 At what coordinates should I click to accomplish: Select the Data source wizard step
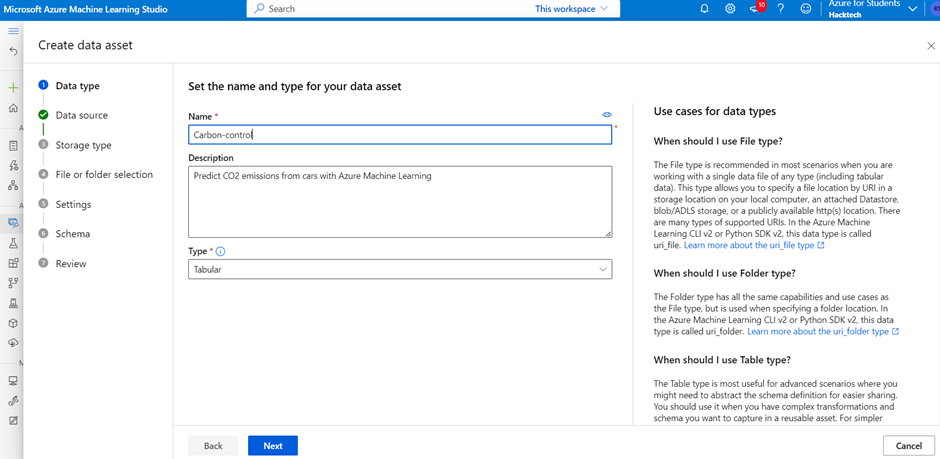point(82,115)
